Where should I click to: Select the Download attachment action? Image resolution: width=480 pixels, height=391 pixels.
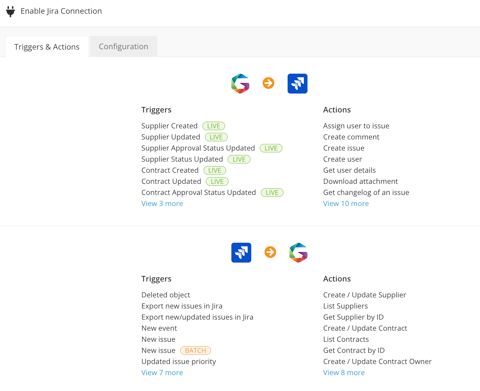[x=360, y=181]
